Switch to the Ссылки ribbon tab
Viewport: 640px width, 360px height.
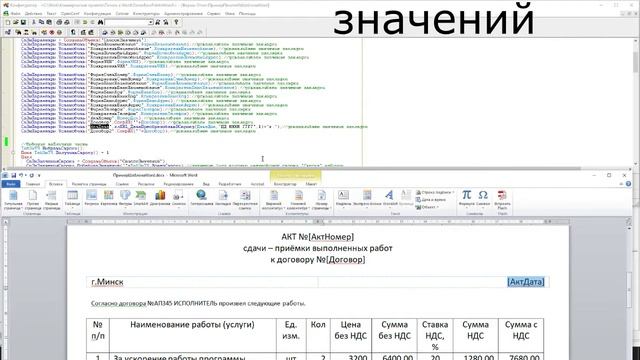click(x=122, y=184)
